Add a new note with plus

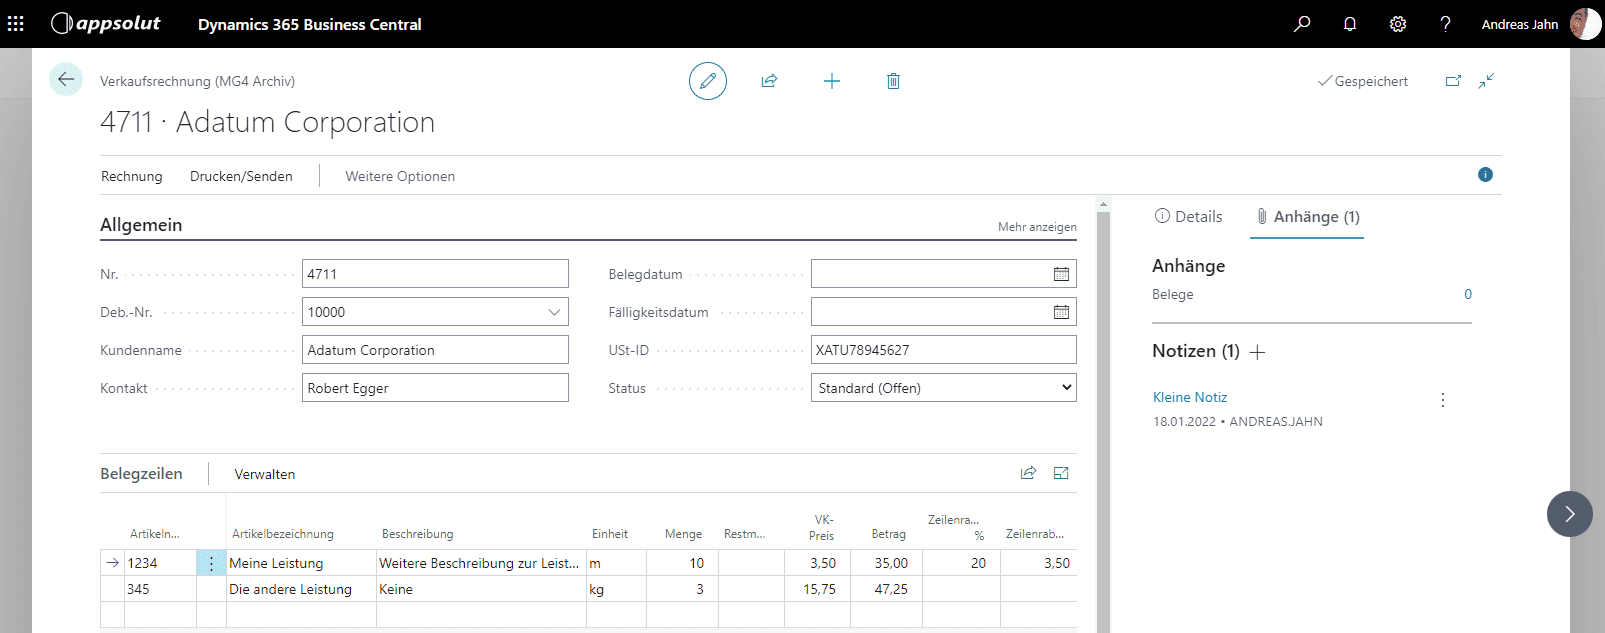point(1258,352)
